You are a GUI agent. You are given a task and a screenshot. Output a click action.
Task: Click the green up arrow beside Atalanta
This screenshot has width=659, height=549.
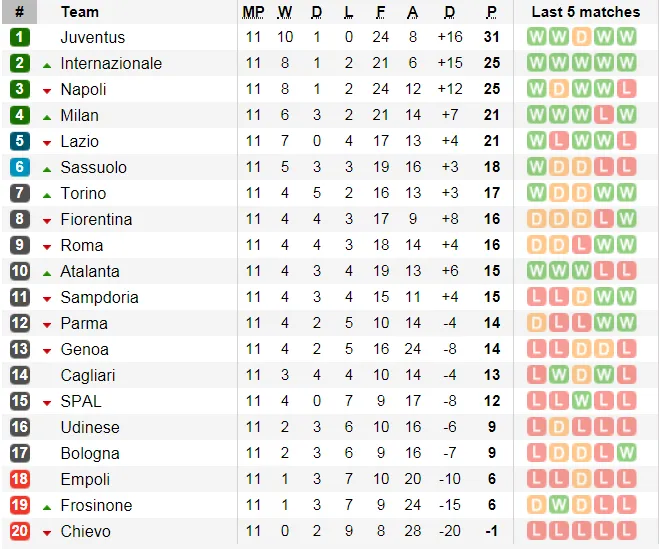[47, 272]
